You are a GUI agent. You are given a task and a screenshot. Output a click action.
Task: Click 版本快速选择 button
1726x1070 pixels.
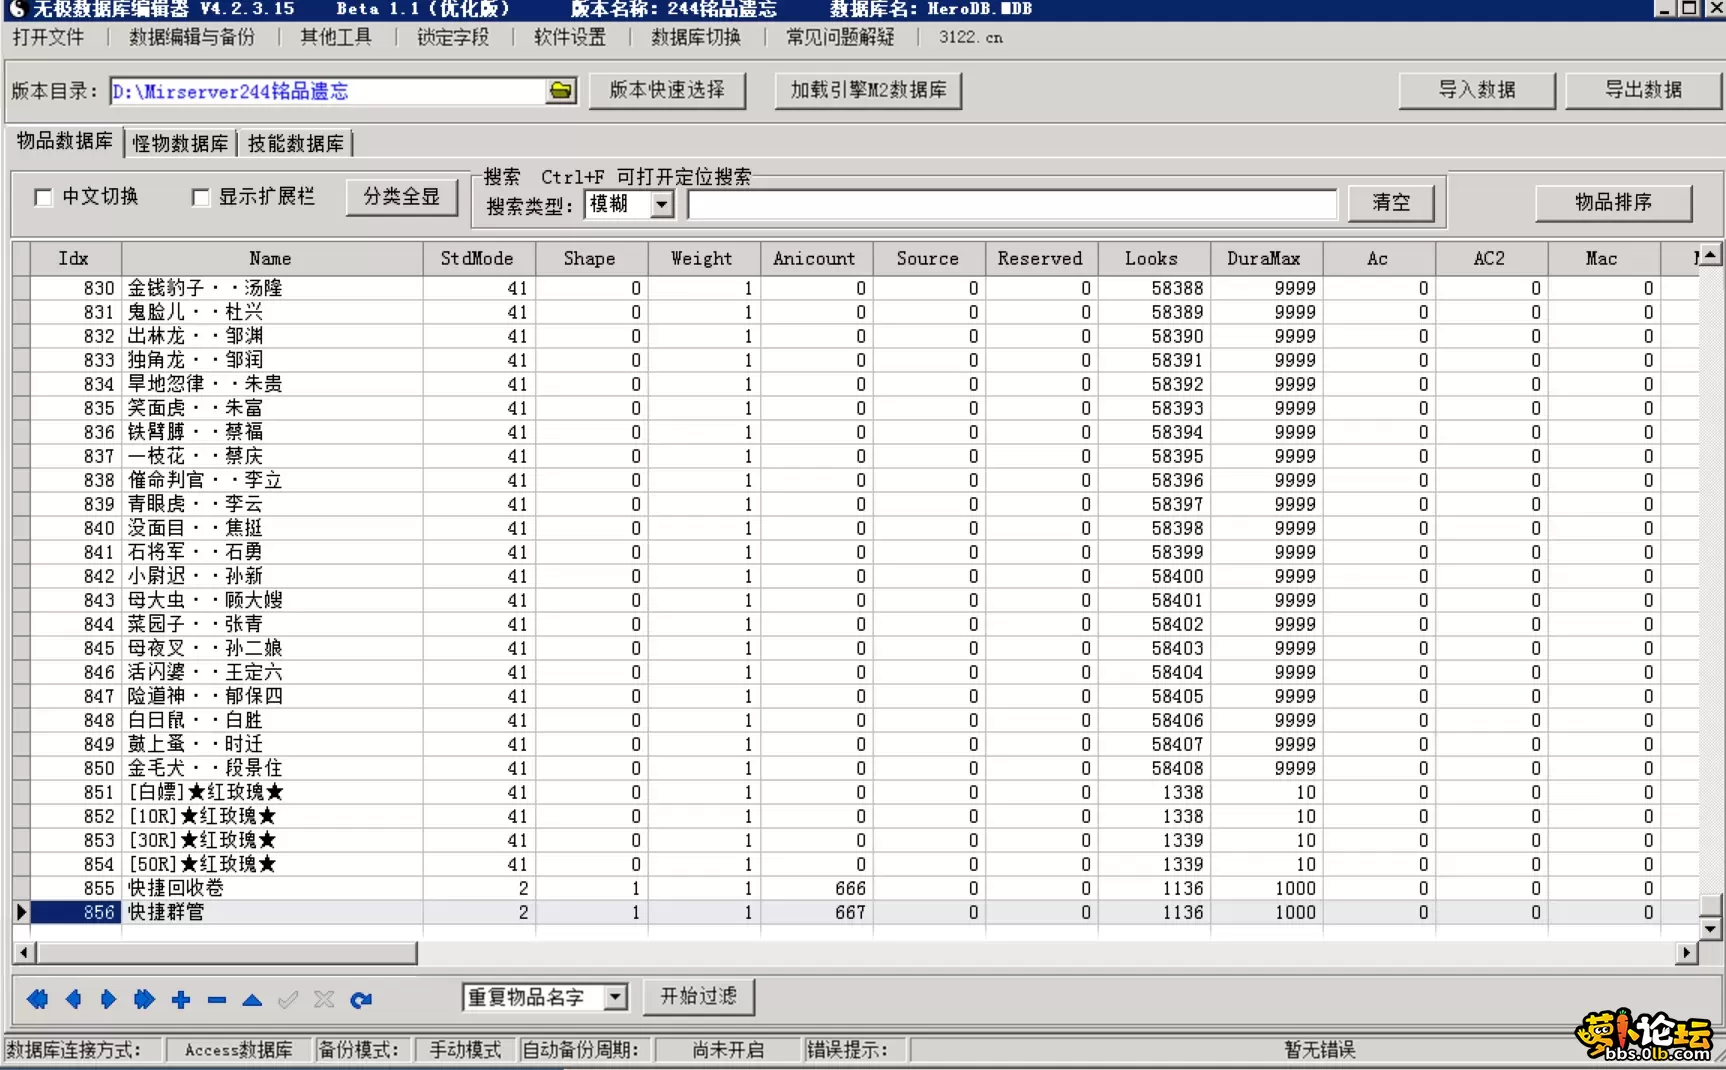pyautogui.click(x=667, y=90)
